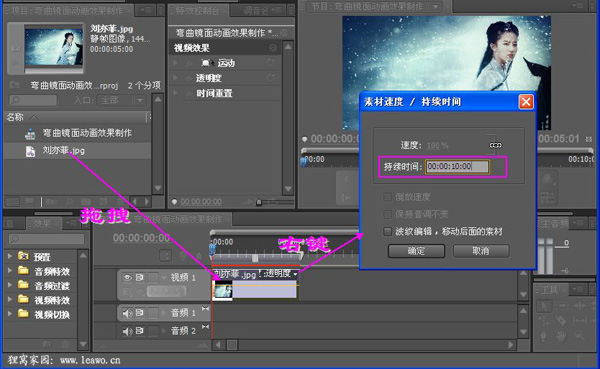The height and width of the screenshot is (369, 600).
Task: Expand the 音频 1 track triangle
Action: point(165,313)
